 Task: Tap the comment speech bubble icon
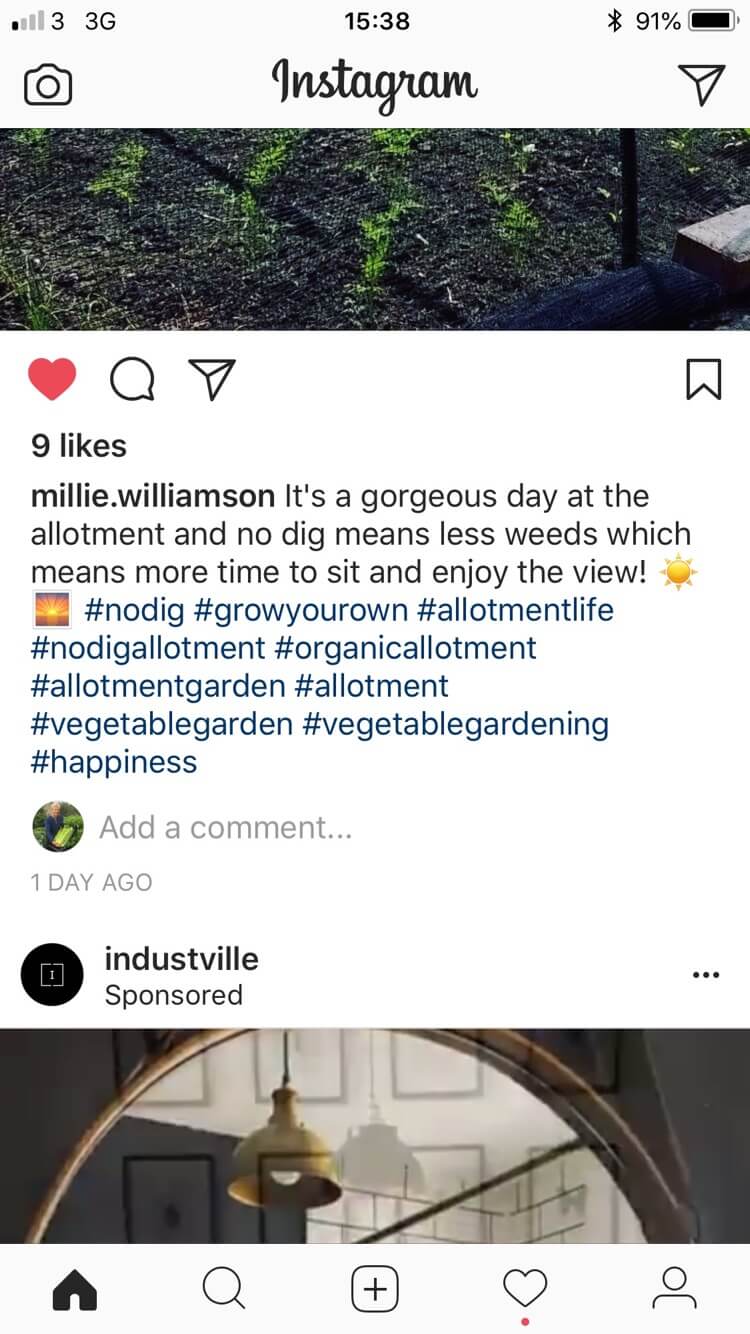point(132,380)
